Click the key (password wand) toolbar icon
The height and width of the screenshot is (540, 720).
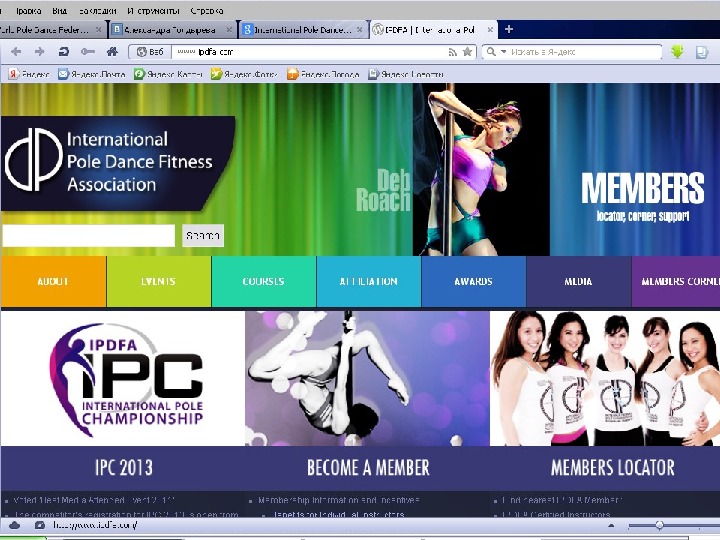click(x=88, y=51)
